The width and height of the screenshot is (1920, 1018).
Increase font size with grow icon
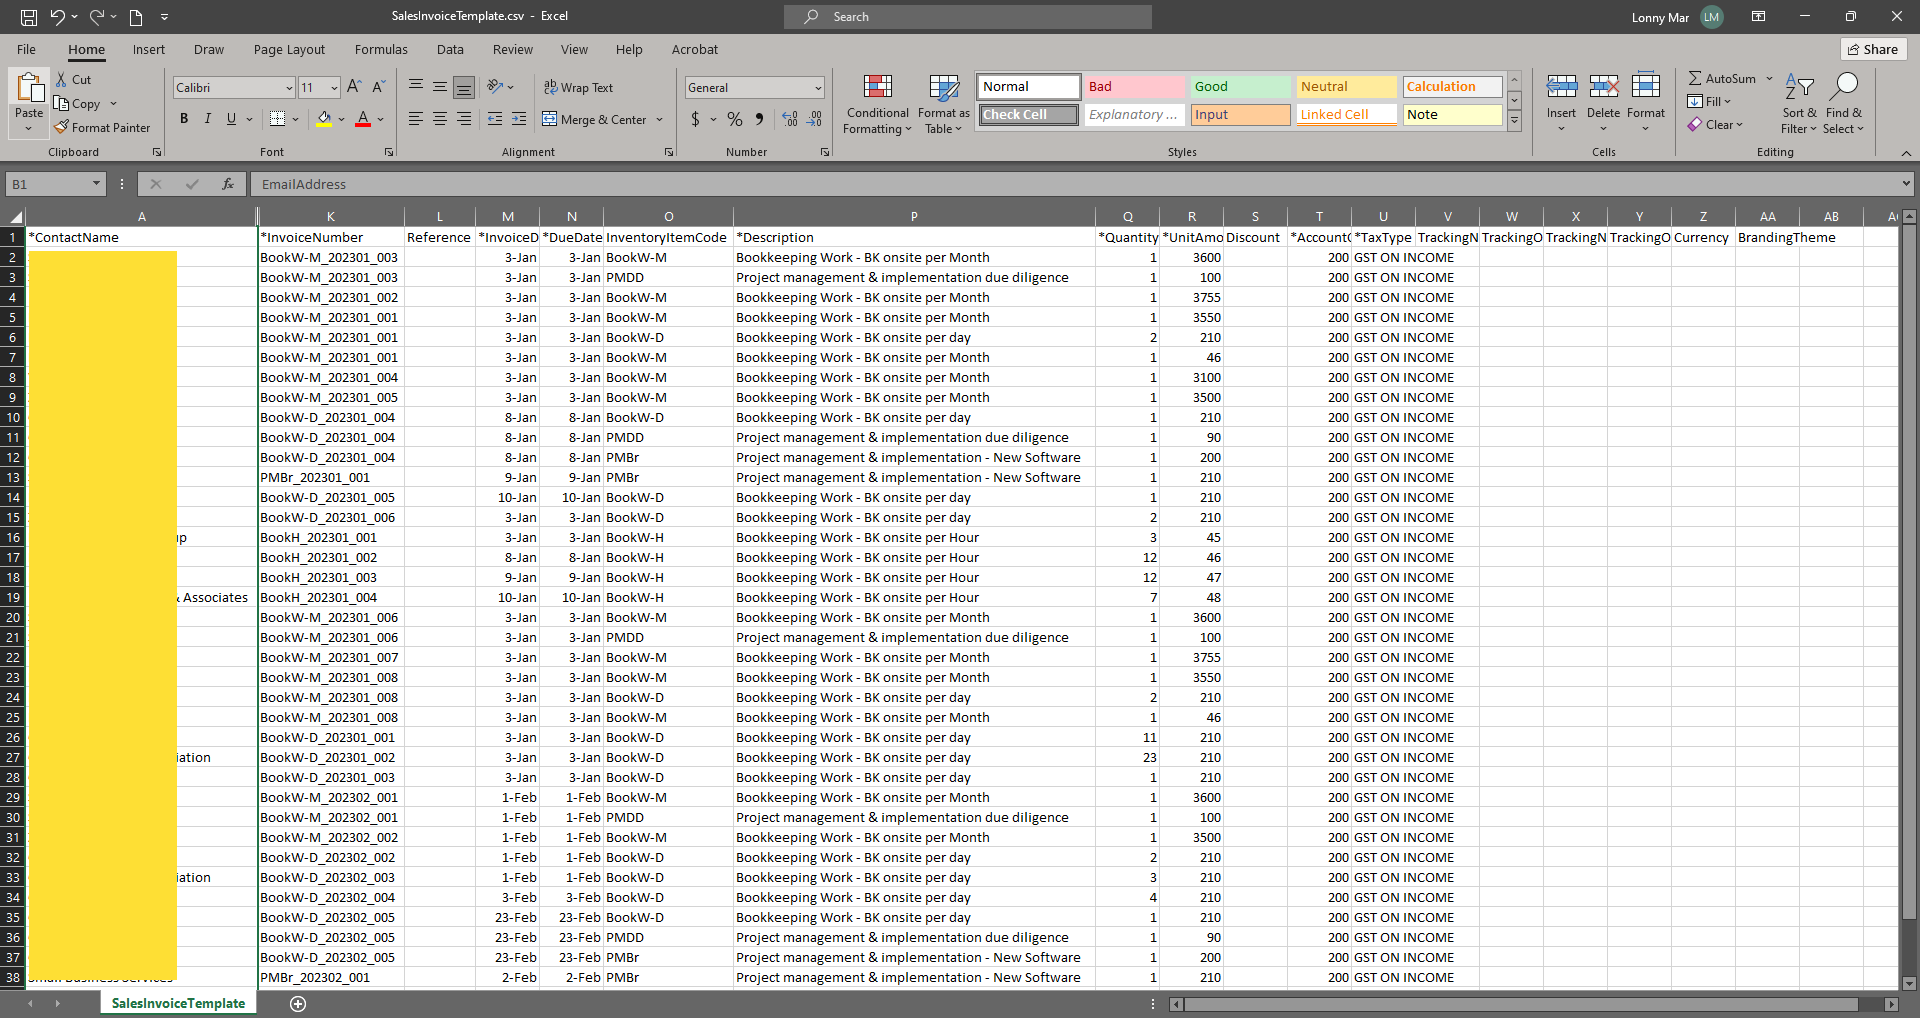(x=354, y=87)
